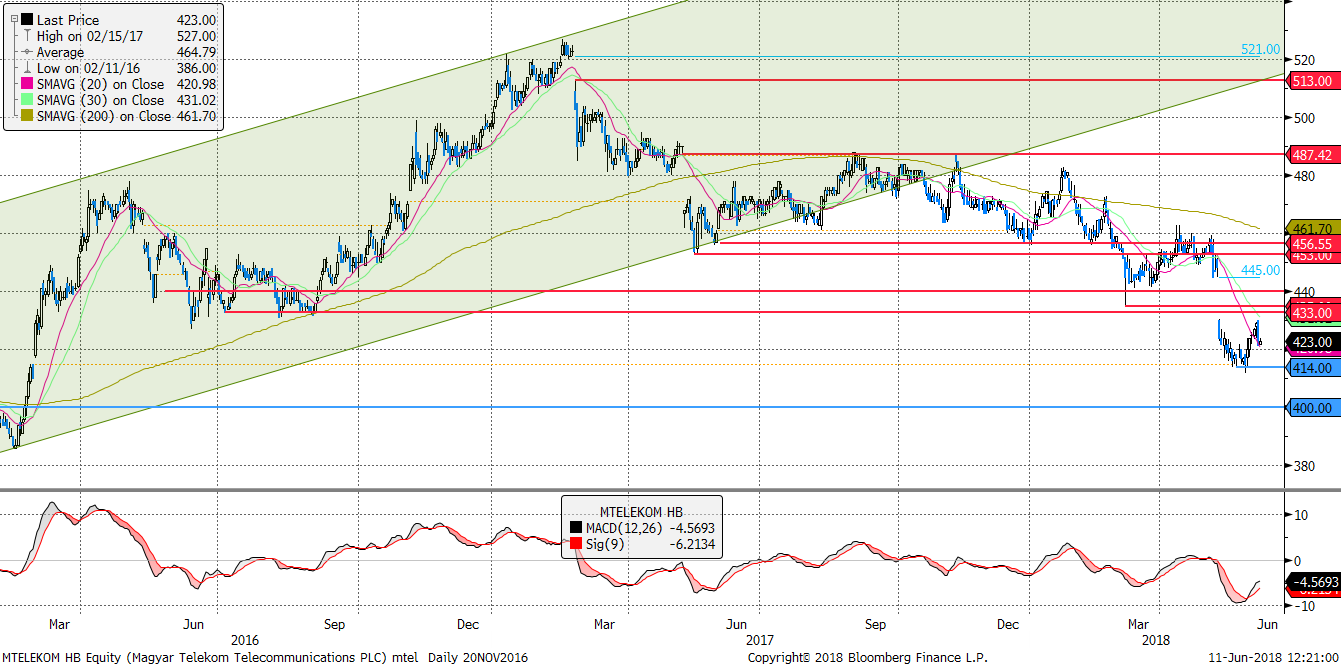Click the 521.00 cyan line annotation
The width and height of the screenshot is (1341, 666).
click(1260, 49)
